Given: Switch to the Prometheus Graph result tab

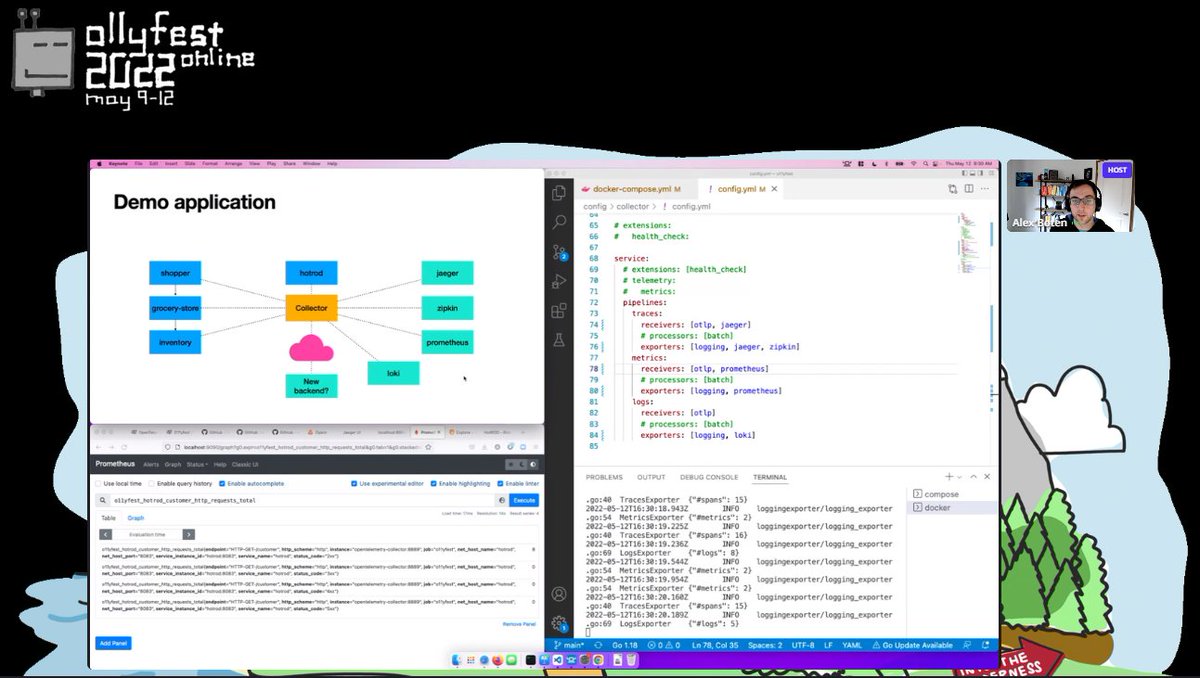Looking at the screenshot, I should coord(136,518).
